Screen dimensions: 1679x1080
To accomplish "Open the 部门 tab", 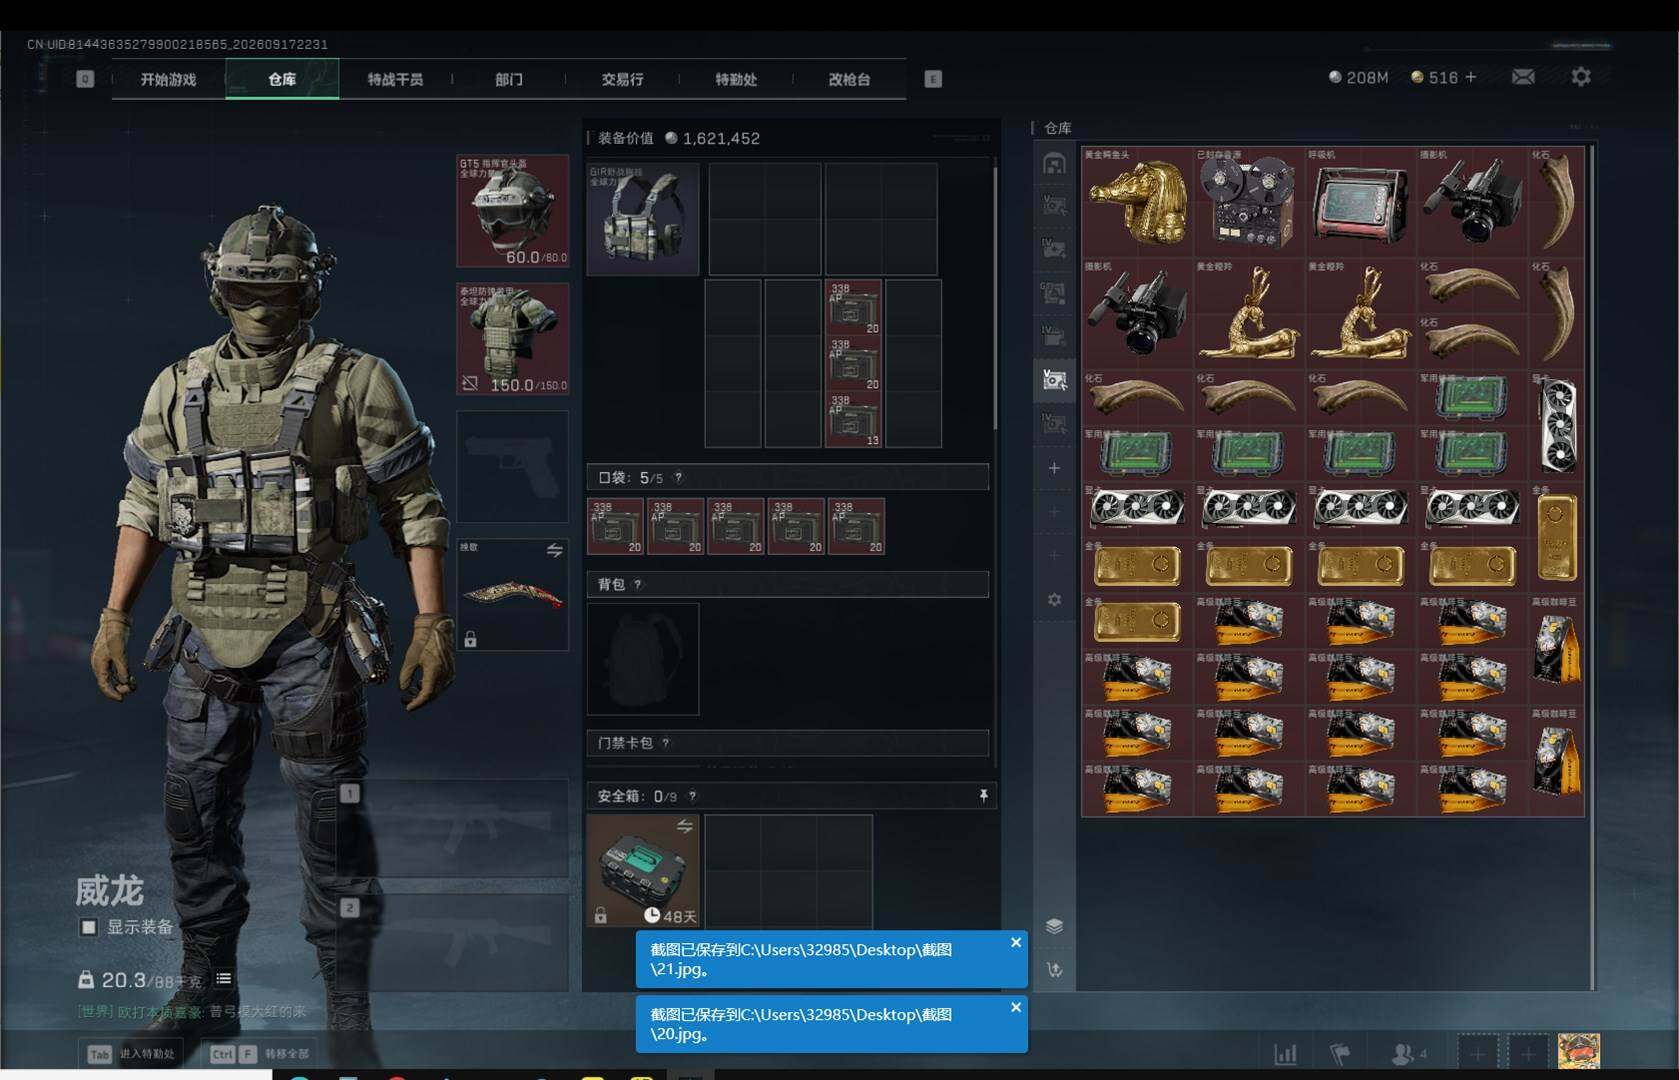I will tap(508, 79).
